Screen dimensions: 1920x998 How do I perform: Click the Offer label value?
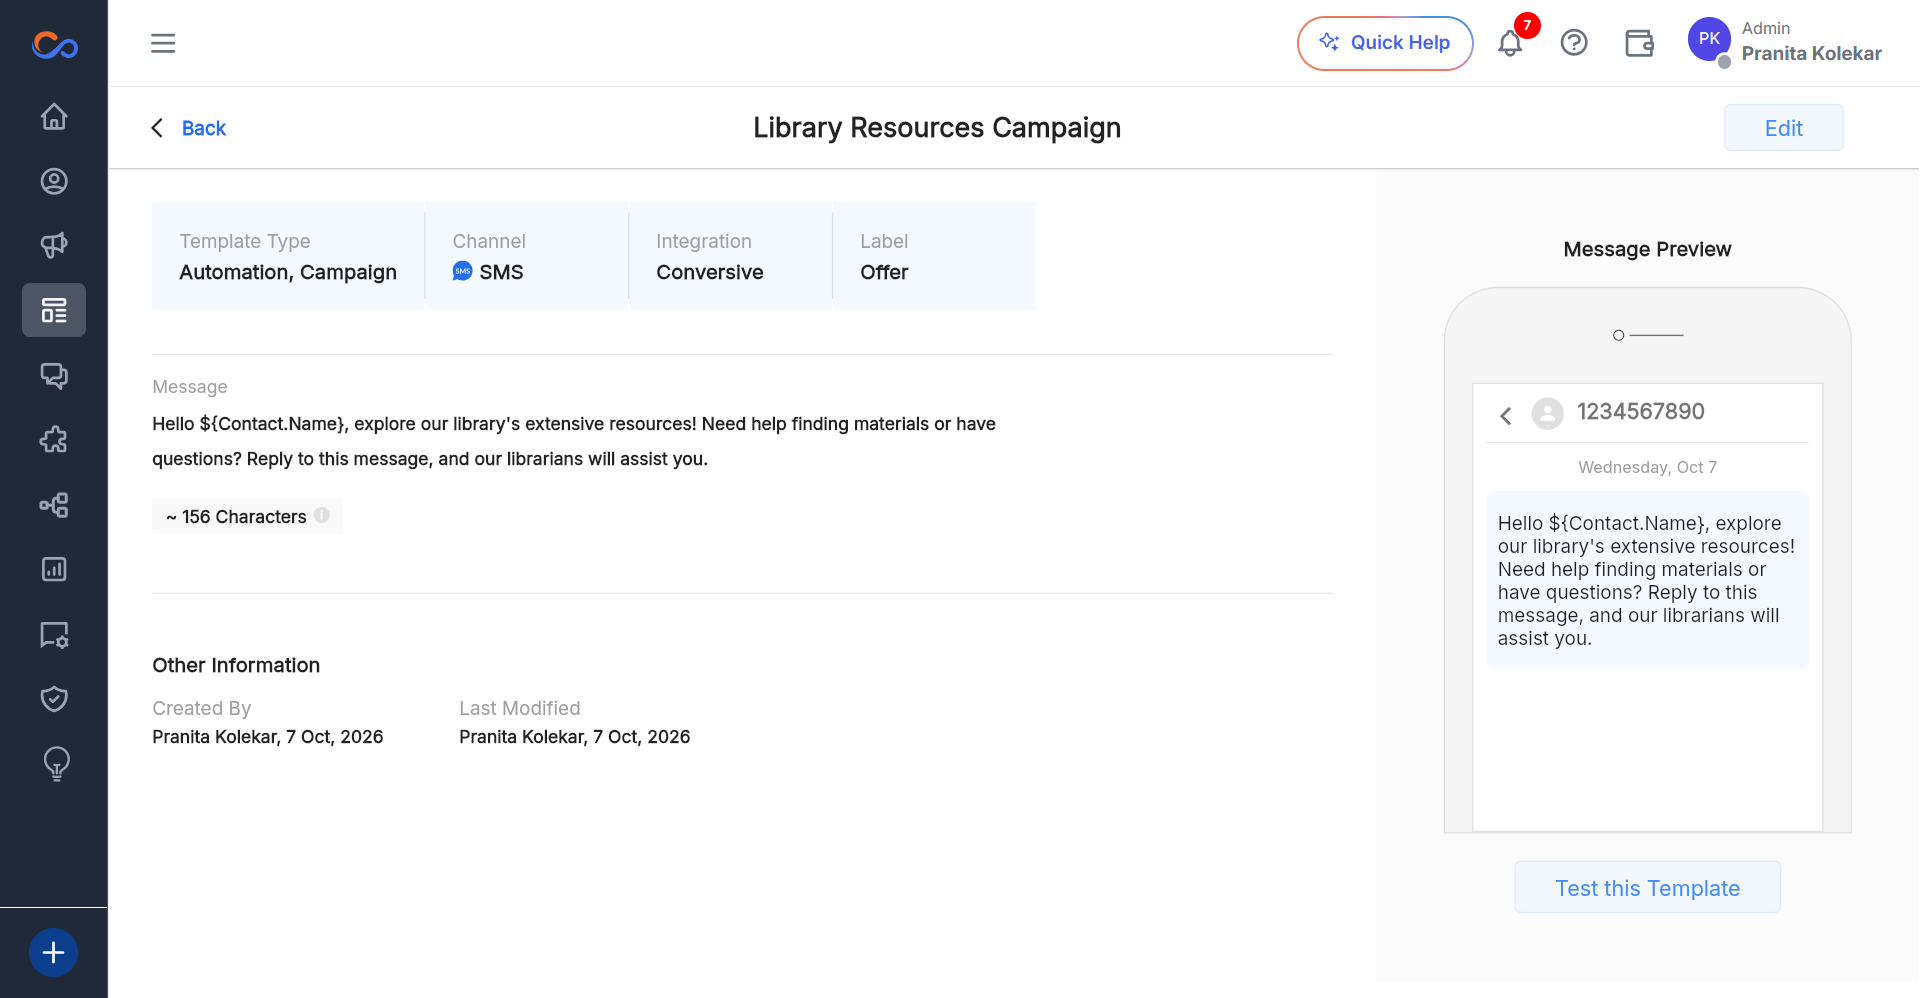pos(884,272)
